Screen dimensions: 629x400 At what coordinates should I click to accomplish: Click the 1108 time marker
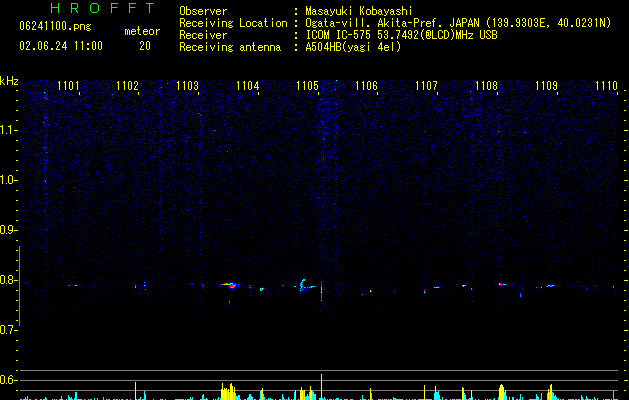(487, 86)
